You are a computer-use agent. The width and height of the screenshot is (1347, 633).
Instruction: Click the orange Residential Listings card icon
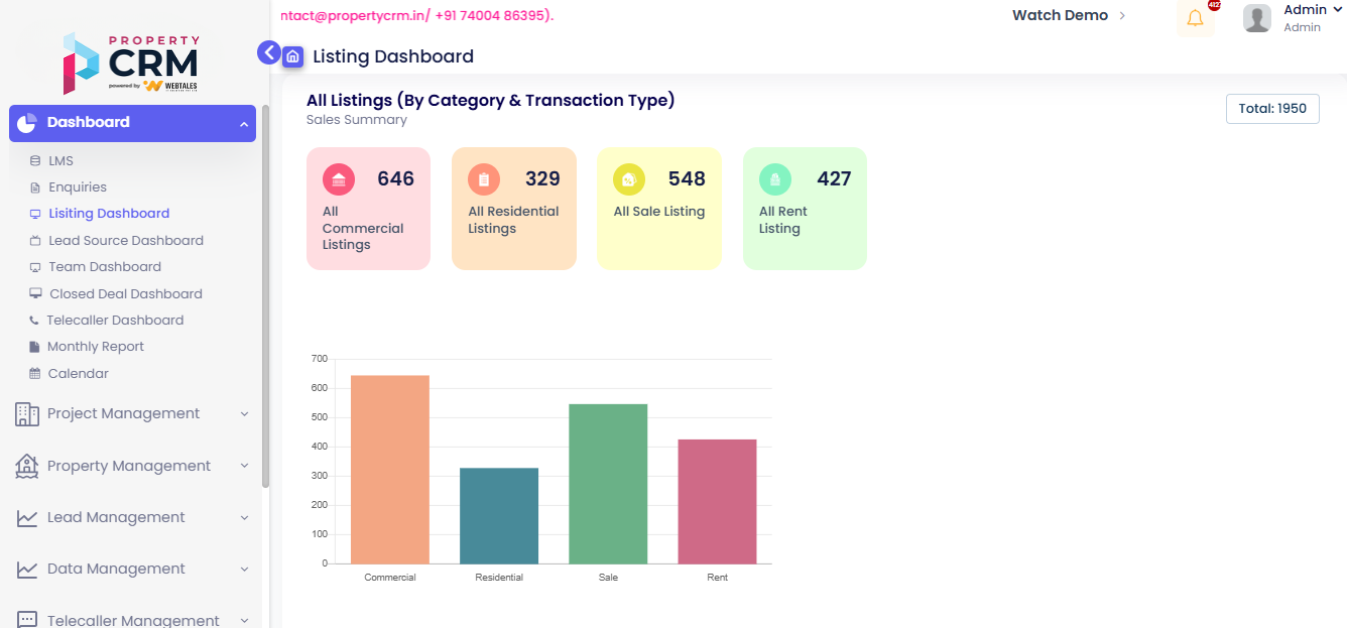click(484, 180)
